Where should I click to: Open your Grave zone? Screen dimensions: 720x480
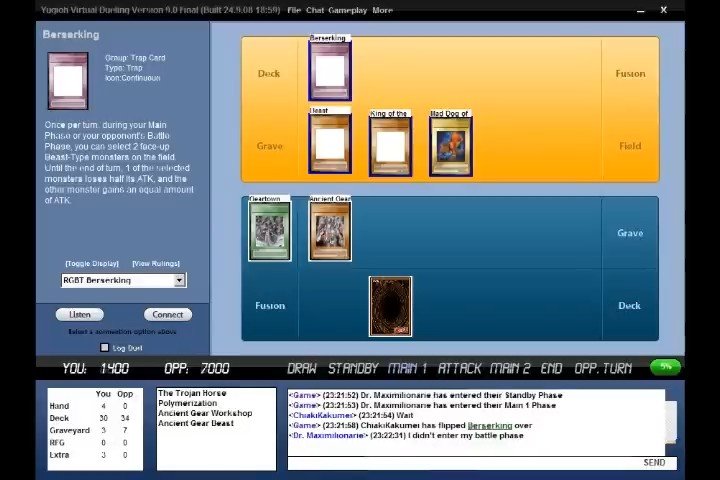click(630, 233)
